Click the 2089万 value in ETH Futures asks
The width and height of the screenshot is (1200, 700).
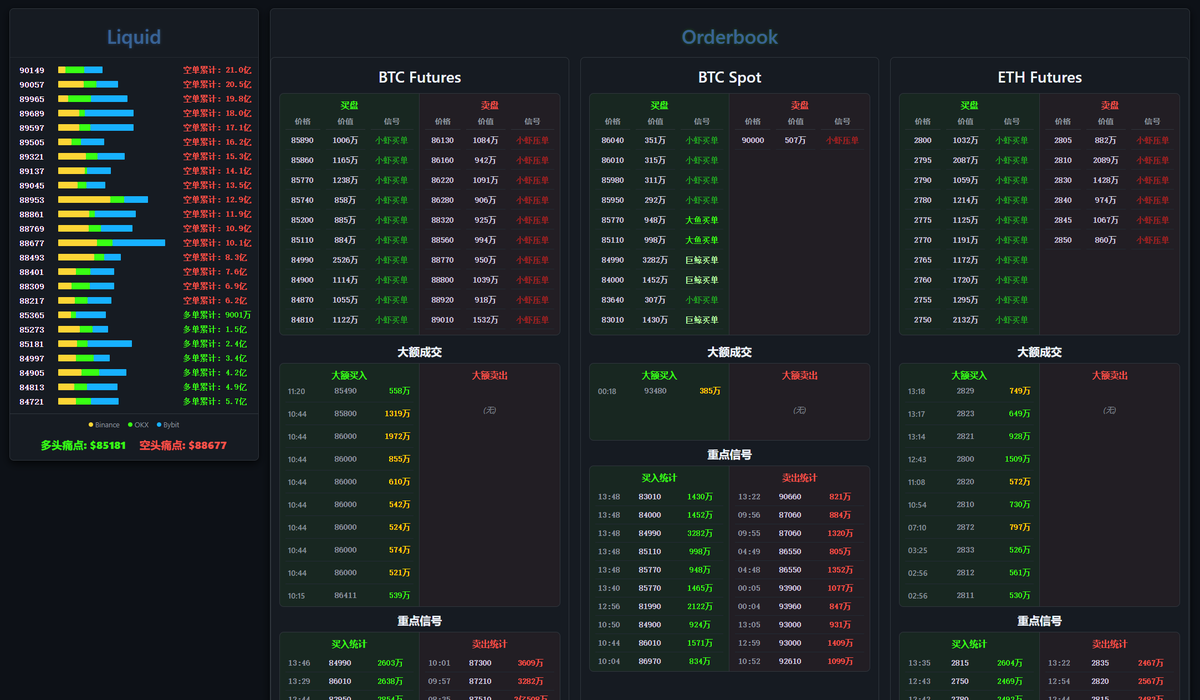[1105, 160]
